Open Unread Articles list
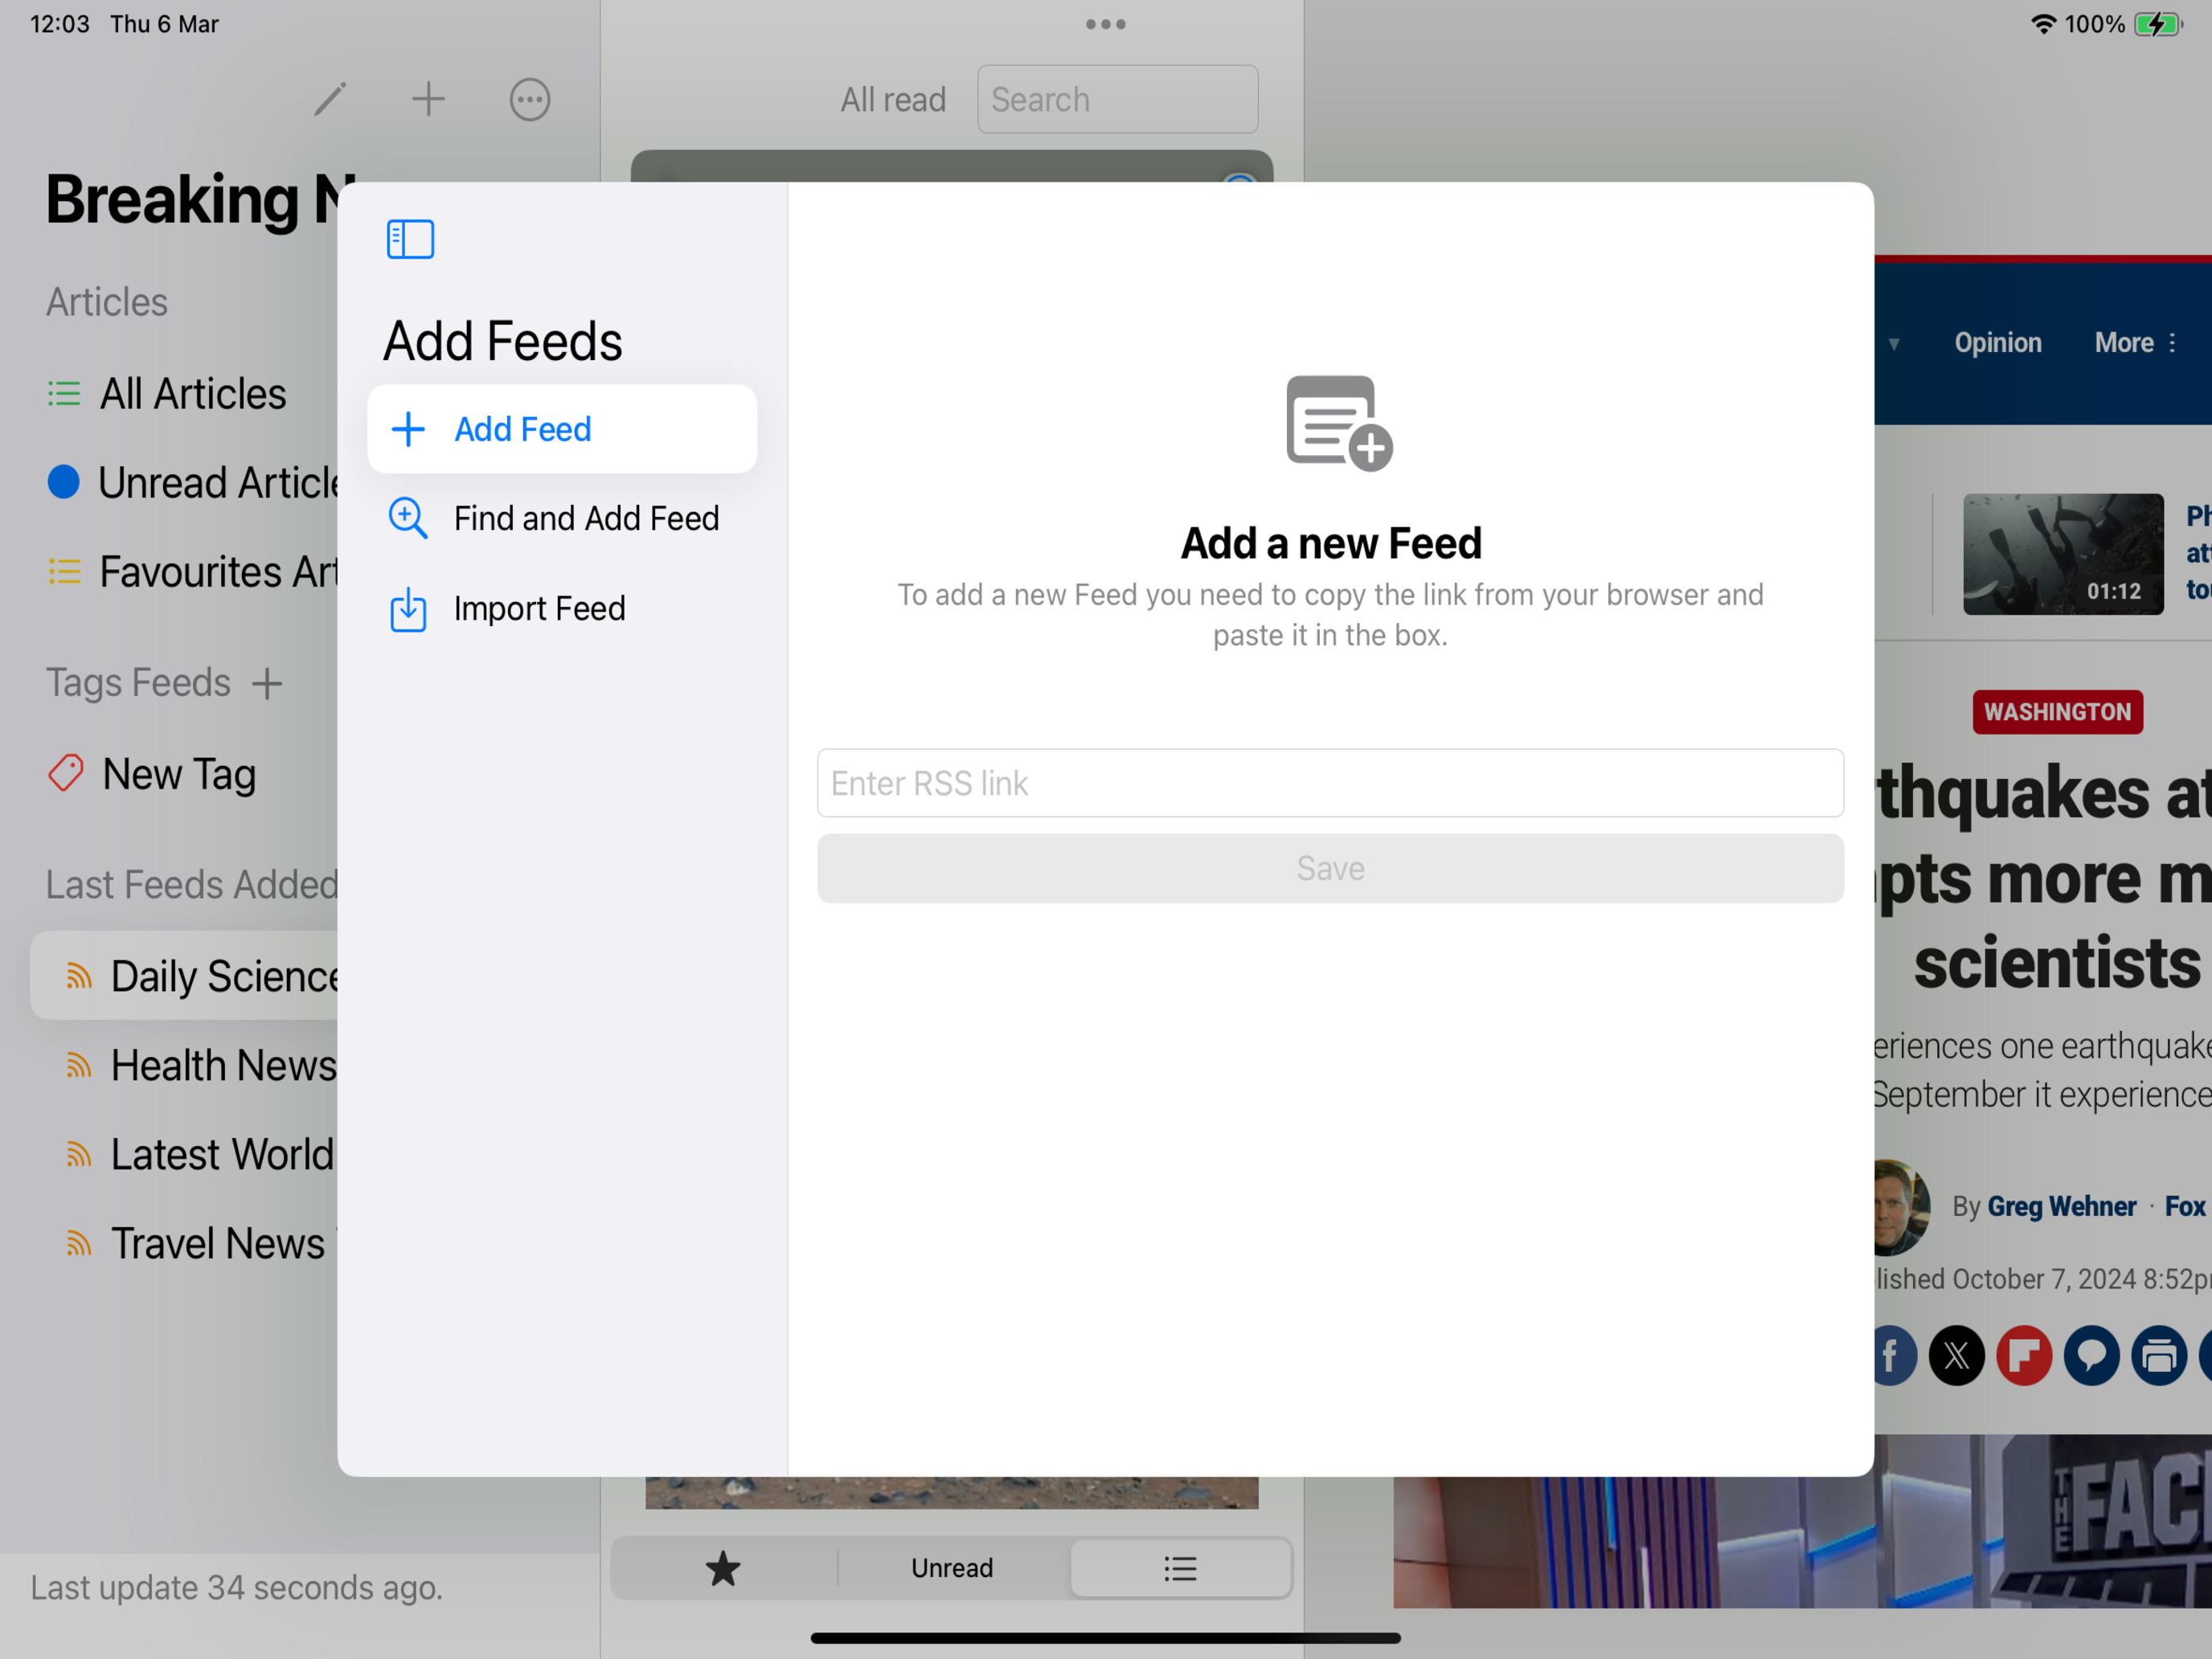The image size is (2212, 1659). tap(193, 483)
